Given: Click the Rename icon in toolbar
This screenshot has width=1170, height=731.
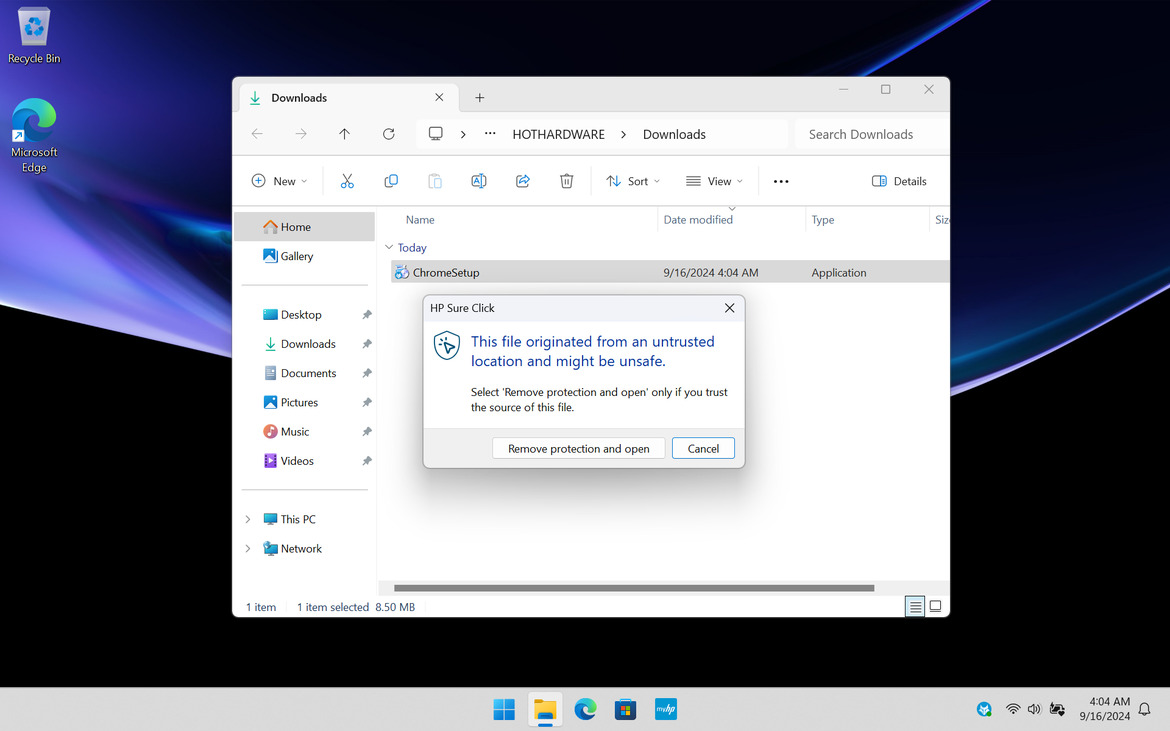Looking at the screenshot, I should (479, 181).
